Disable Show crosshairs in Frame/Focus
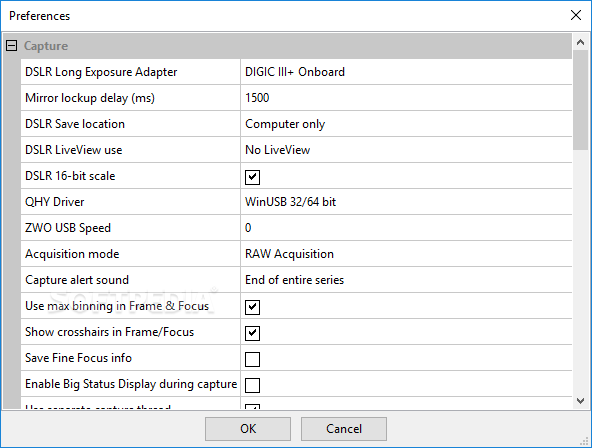Image resolution: width=592 pixels, height=448 pixels. point(252,333)
